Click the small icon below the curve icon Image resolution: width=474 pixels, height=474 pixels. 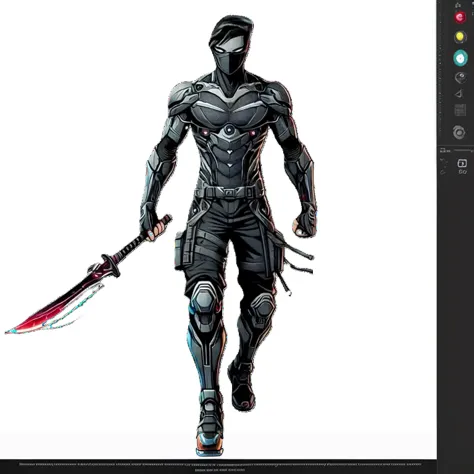pyautogui.click(x=443, y=172)
